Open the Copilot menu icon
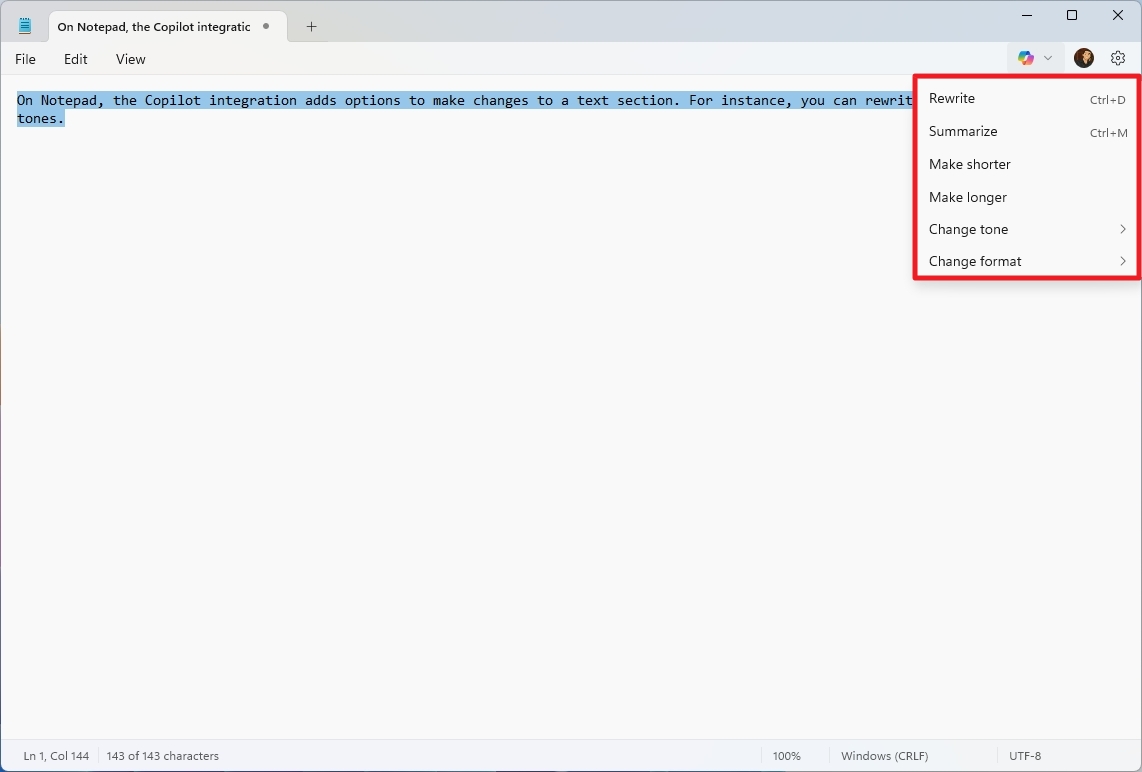Image resolution: width=1142 pixels, height=772 pixels. [1025, 58]
